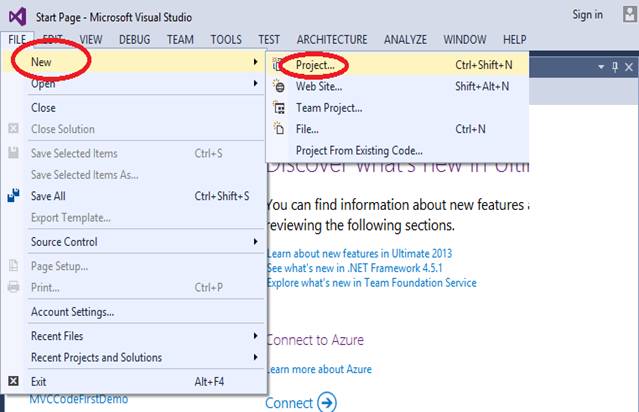The image size is (639, 412).
Task: Click the New File icon
Action: point(277,129)
